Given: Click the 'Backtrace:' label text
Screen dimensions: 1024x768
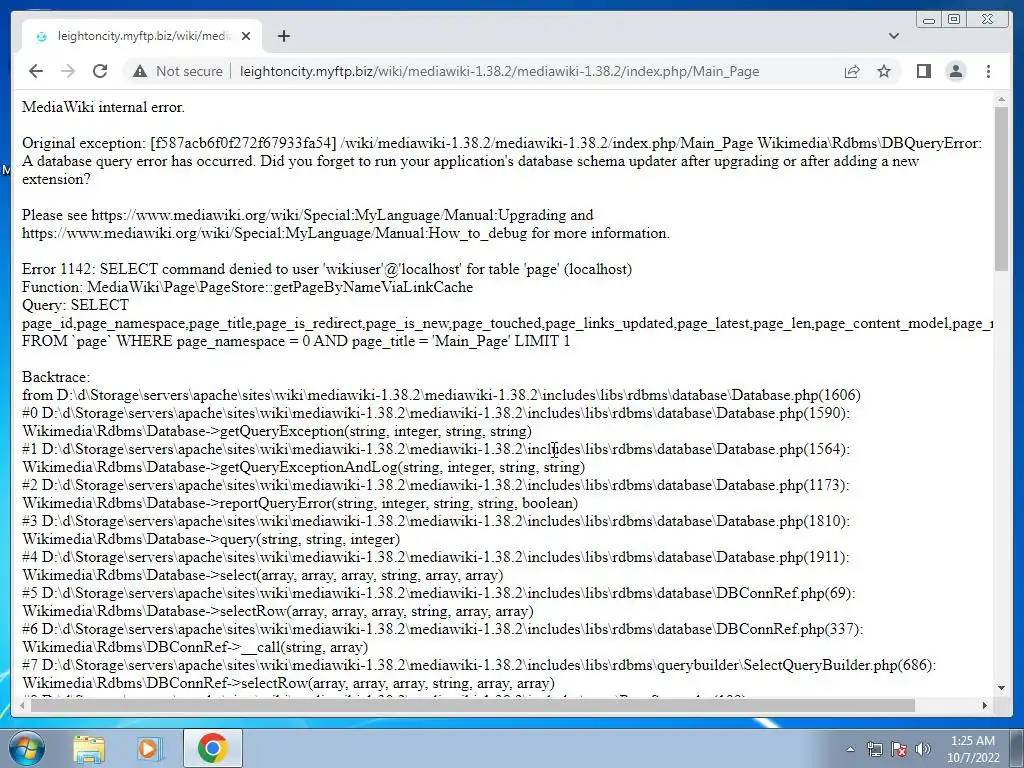Looking at the screenshot, I should (56, 377).
